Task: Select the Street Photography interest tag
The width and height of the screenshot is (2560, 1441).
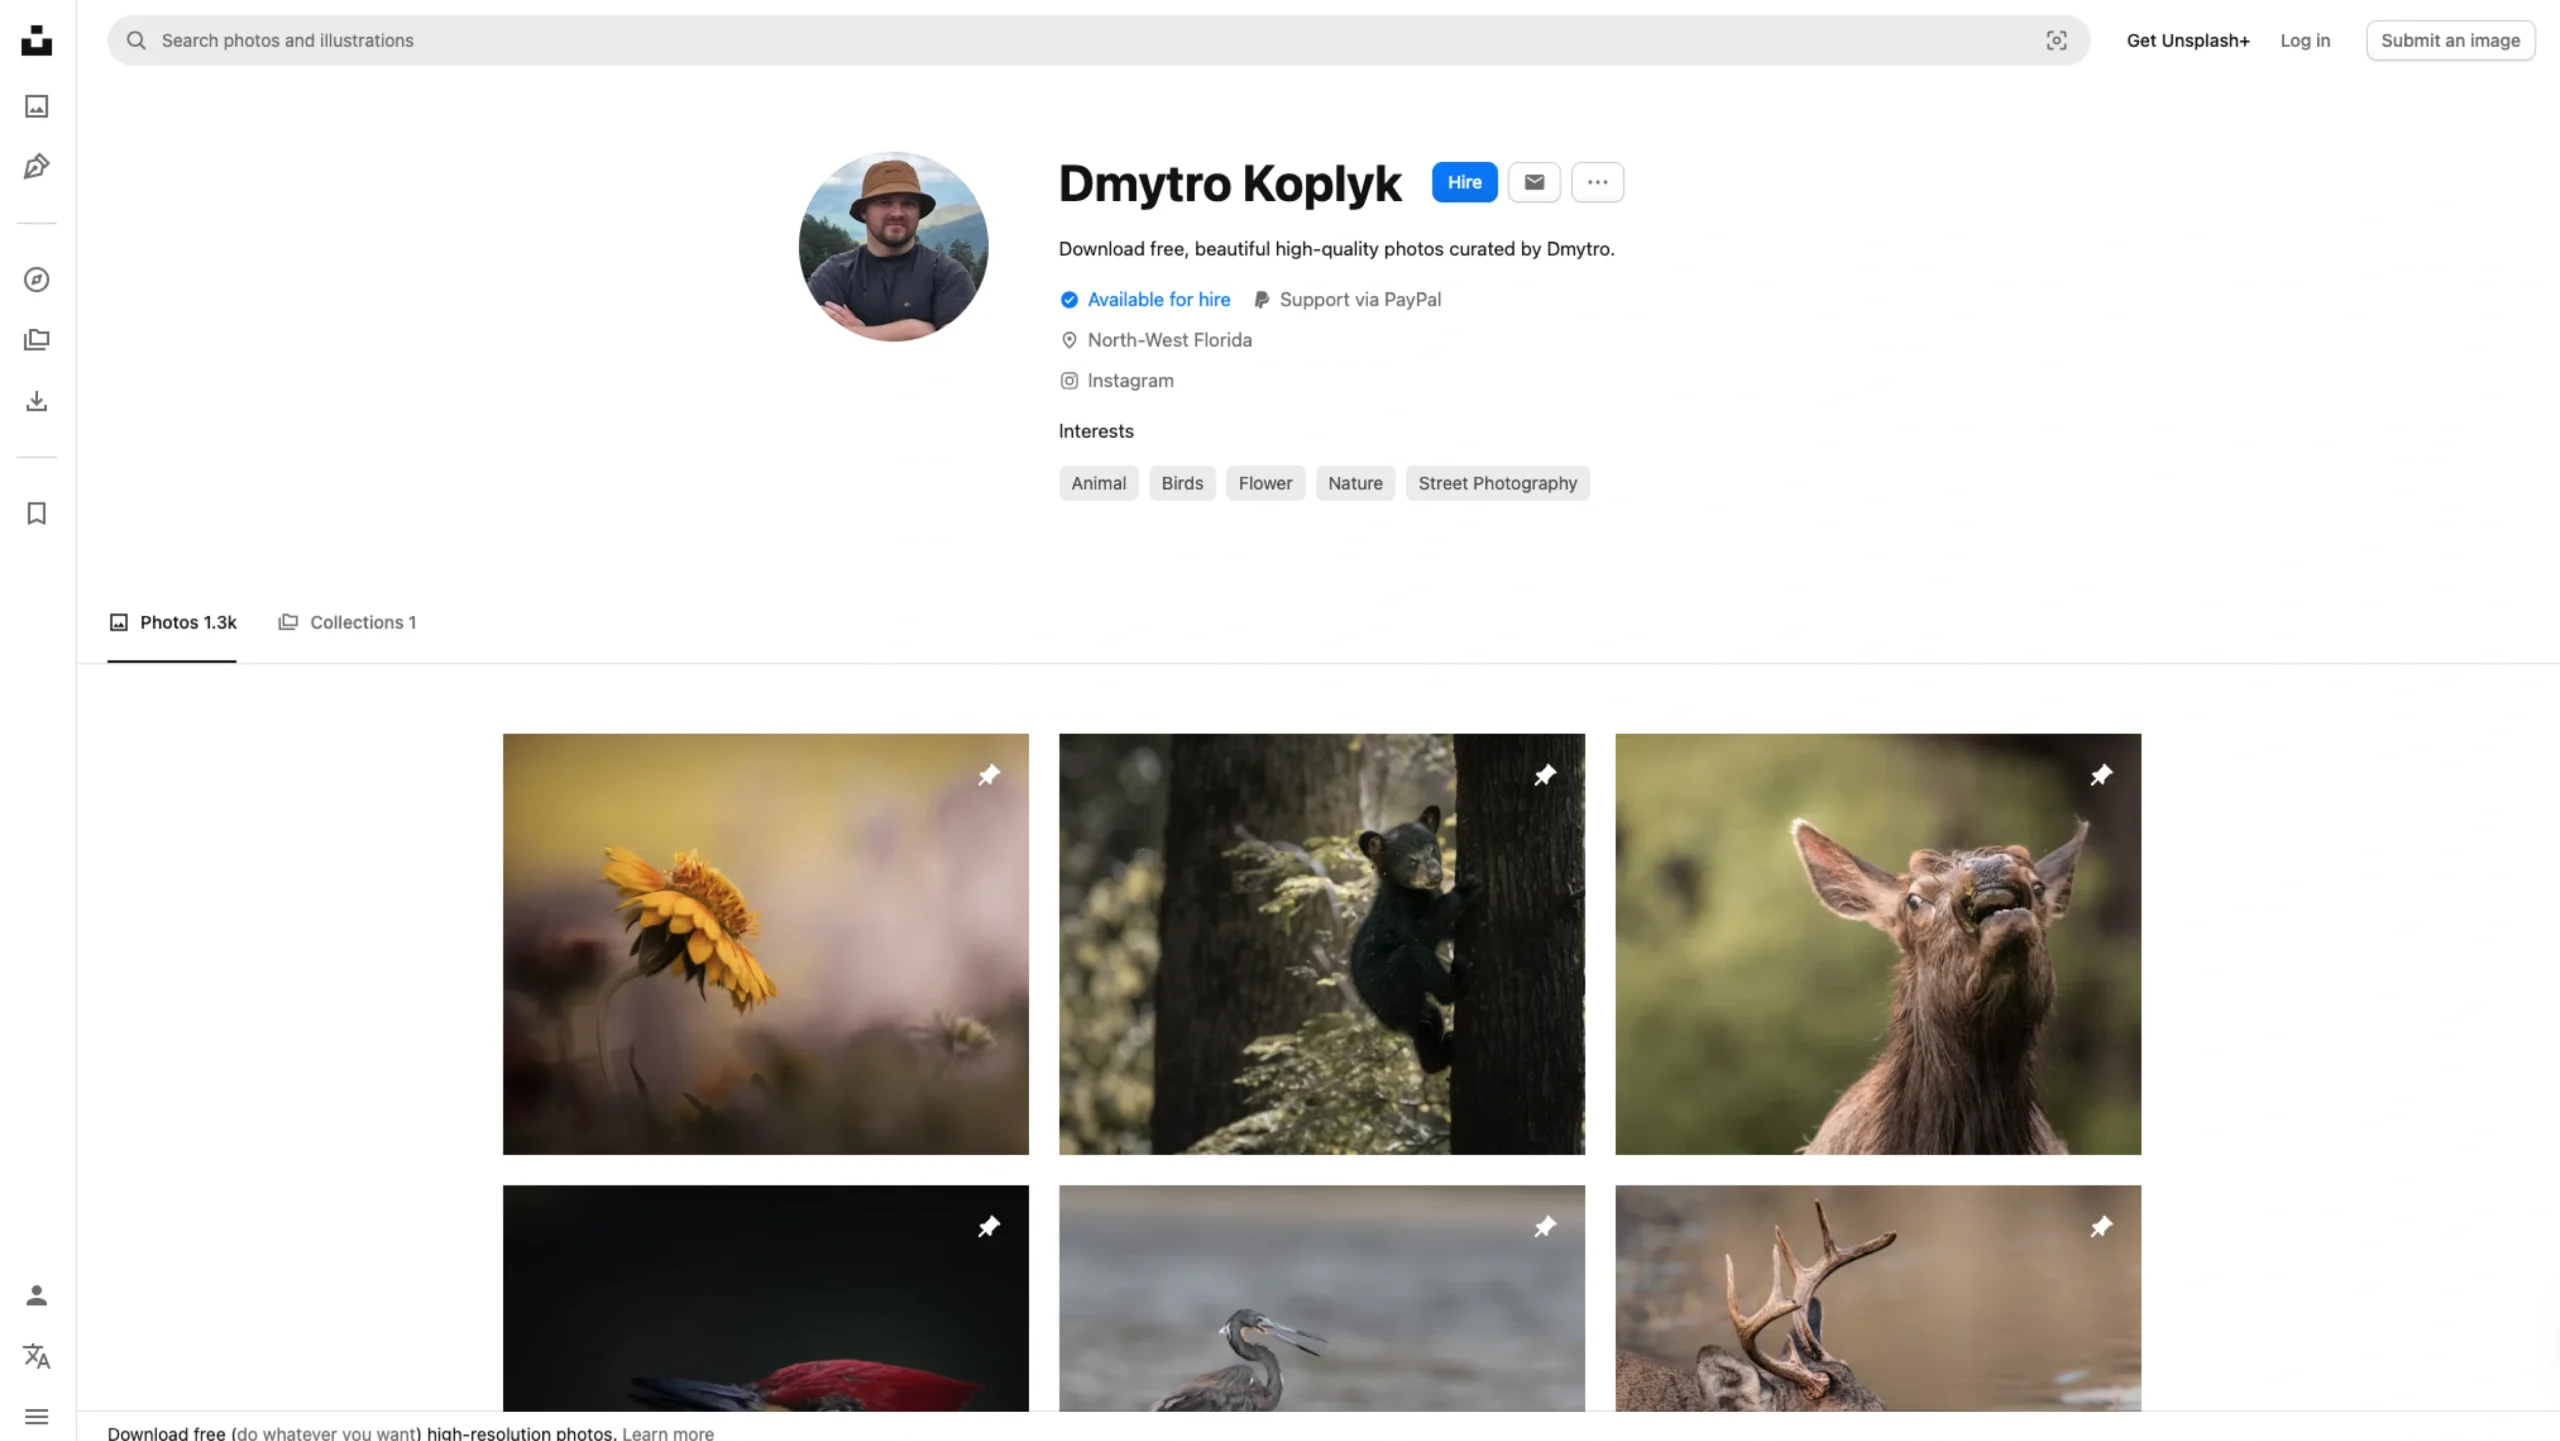Action: 1497,483
